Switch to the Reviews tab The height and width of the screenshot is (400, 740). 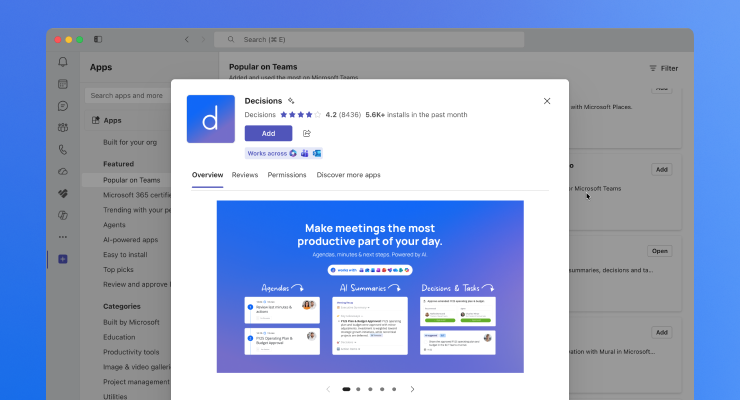point(245,175)
